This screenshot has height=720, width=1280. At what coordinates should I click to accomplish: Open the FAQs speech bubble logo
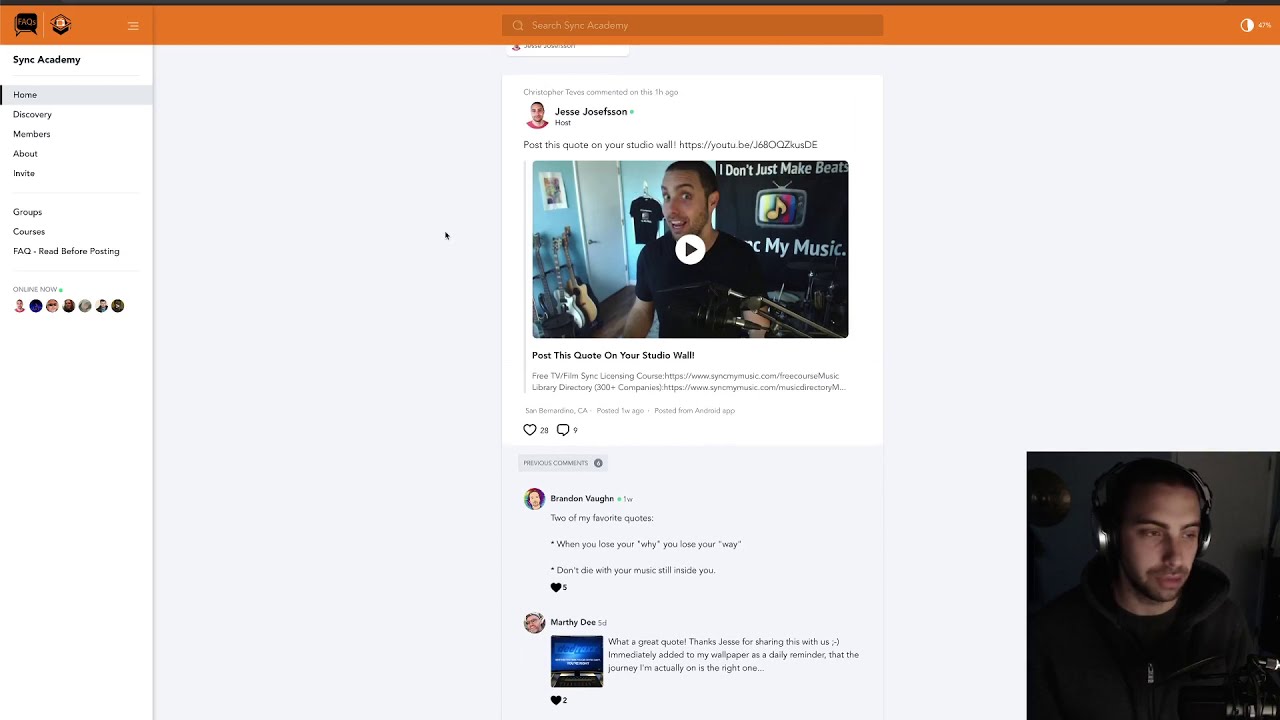(x=26, y=24)
